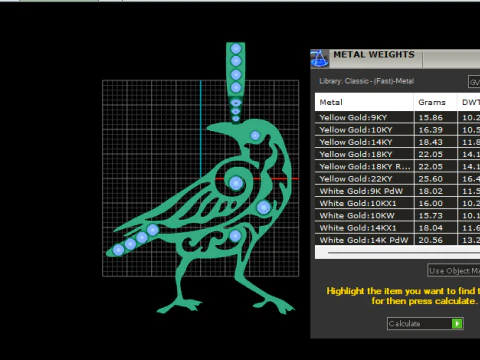Select the Yellow Gold:18KY R... row
The width and height of the screenshot is (480, 360).
[397, 166]
